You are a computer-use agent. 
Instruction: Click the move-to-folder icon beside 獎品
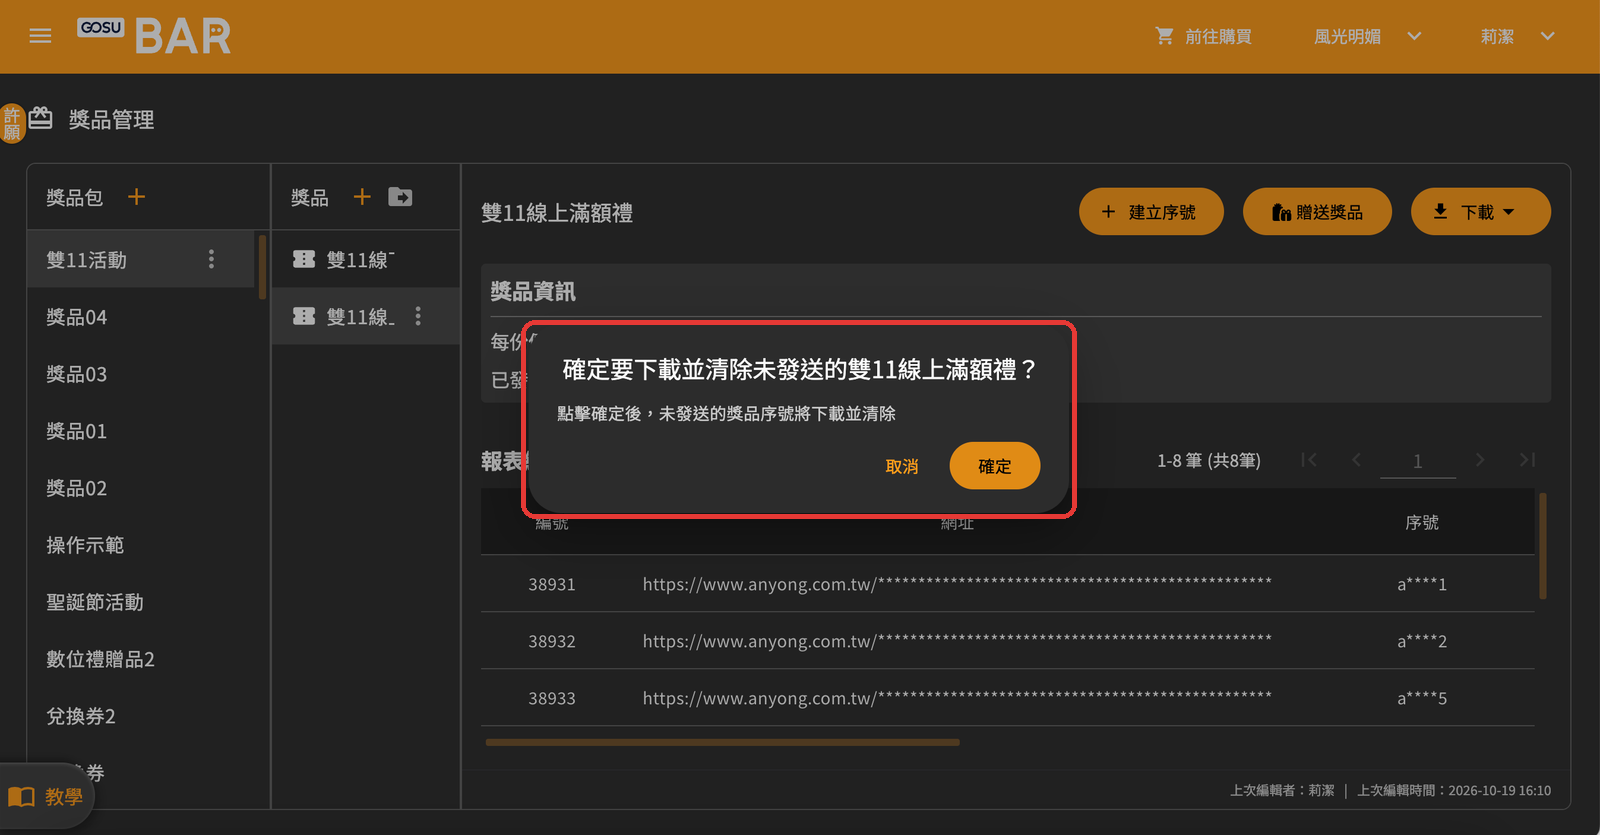click(400, 197)
